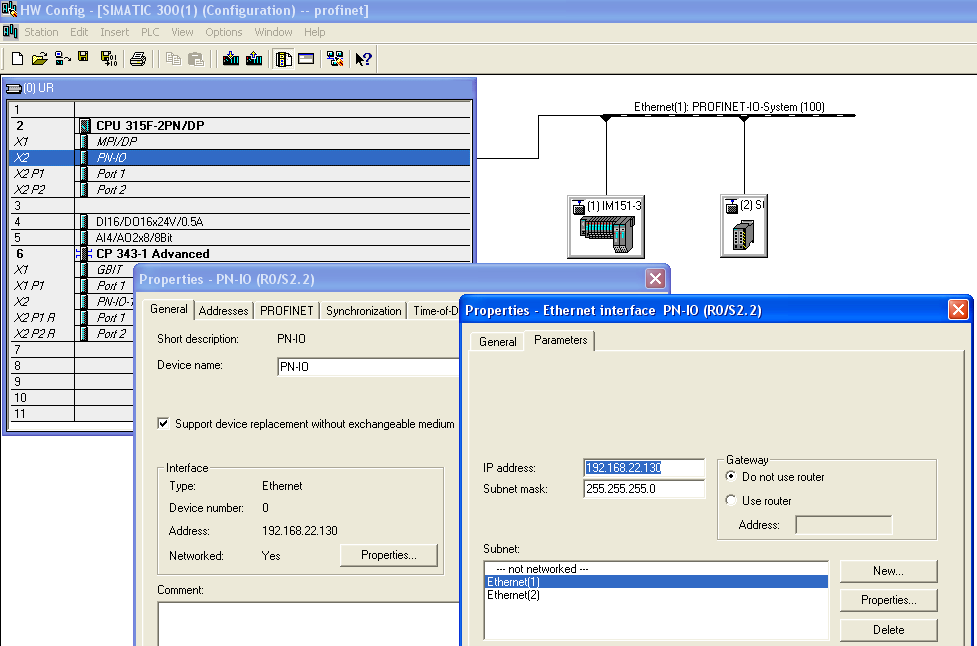
Task: Click the DI16/DO16x24V/0.5A module icon
Action: [x=84, y=222]
